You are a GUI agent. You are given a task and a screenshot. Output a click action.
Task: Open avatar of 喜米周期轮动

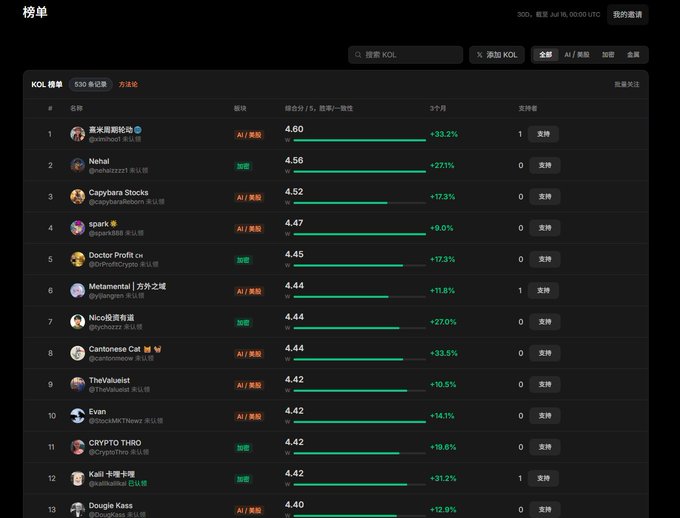point(78,134)
